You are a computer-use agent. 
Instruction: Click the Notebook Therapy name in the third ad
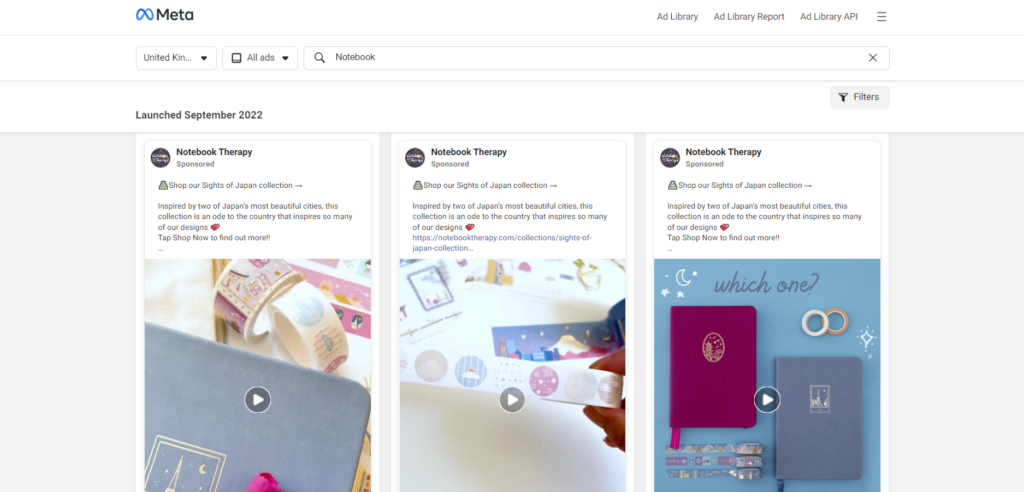[724, 152]
